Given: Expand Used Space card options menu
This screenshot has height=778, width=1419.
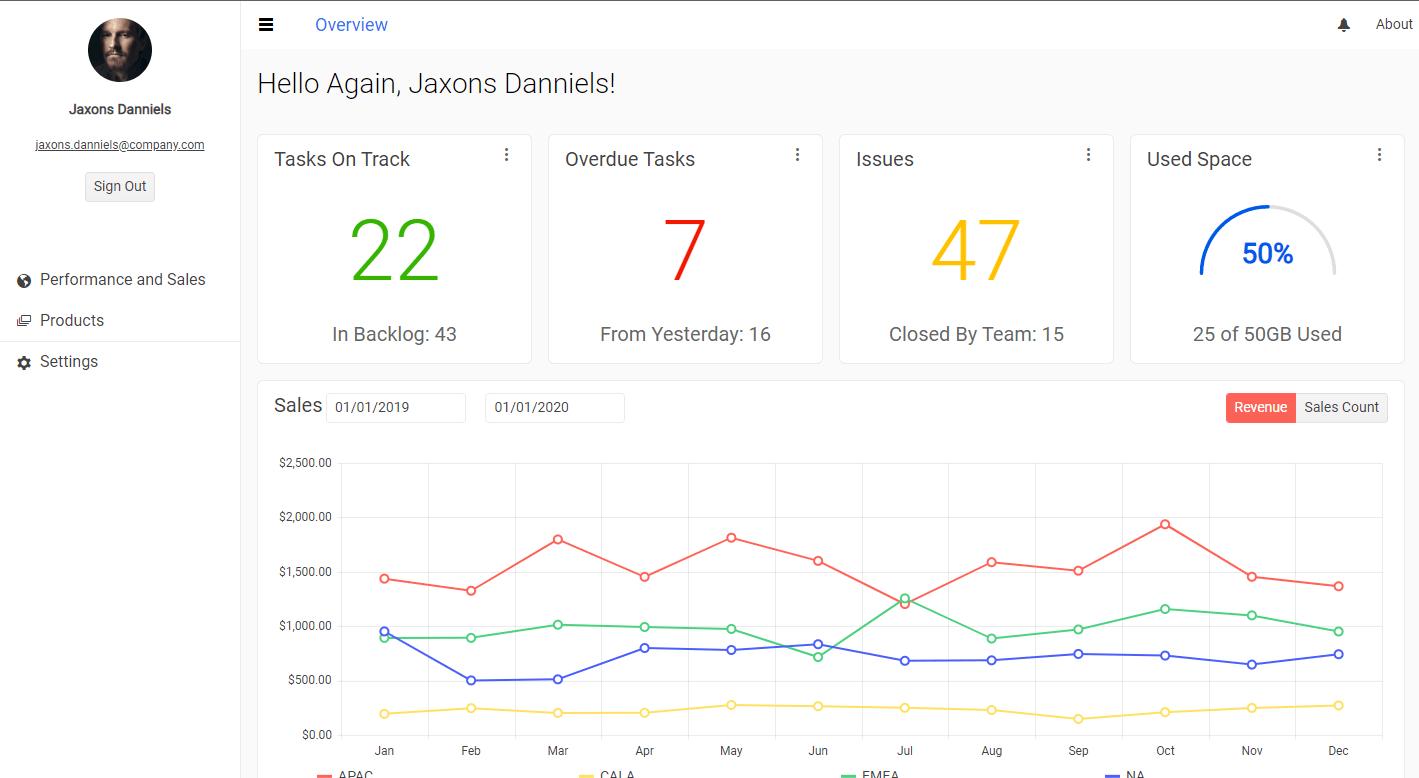Looking at the screenshot, I should tap(1379, 155).
